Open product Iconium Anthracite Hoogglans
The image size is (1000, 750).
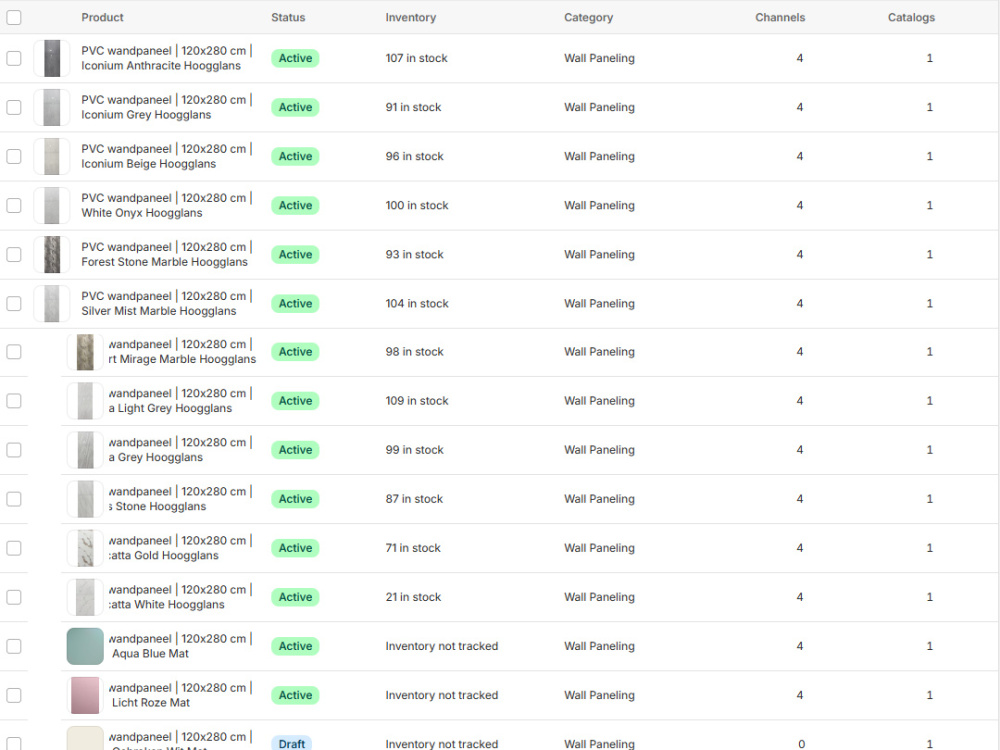tap(166, 58)
